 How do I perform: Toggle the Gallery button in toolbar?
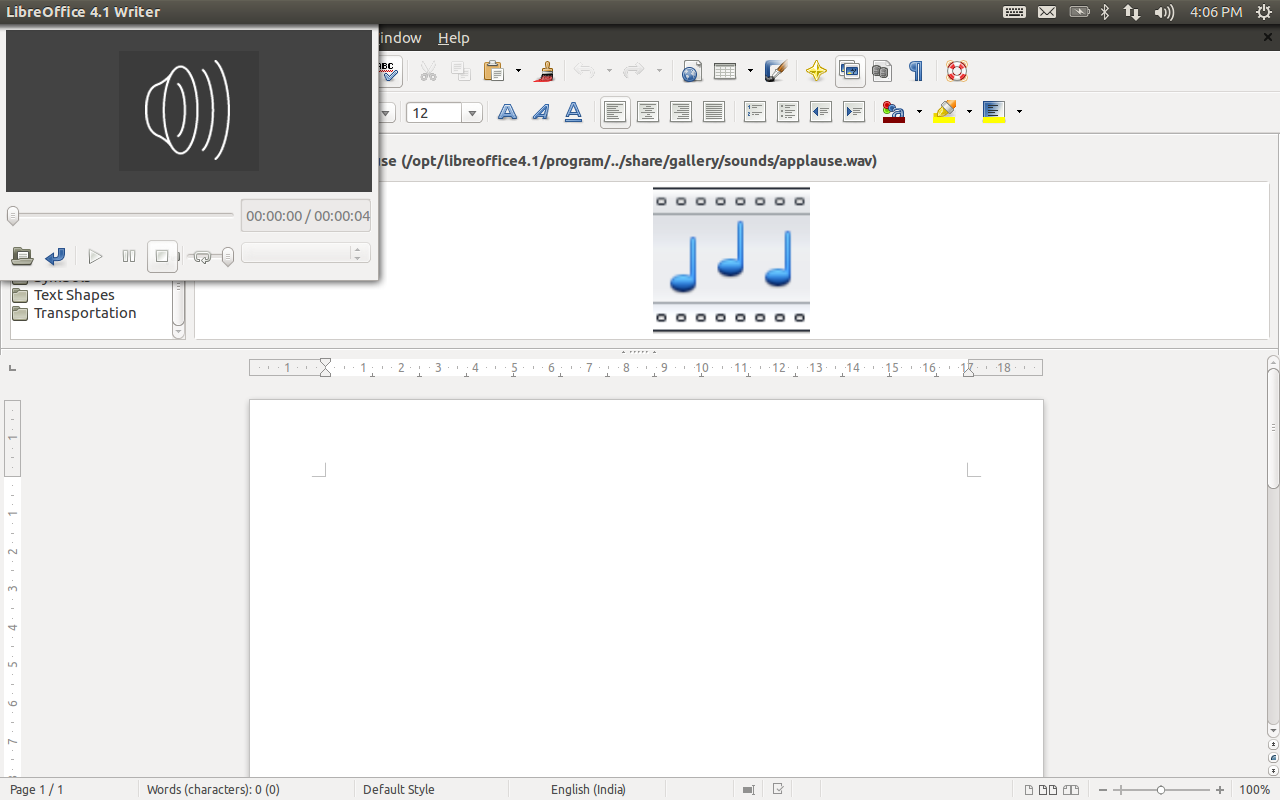[850, 71]
